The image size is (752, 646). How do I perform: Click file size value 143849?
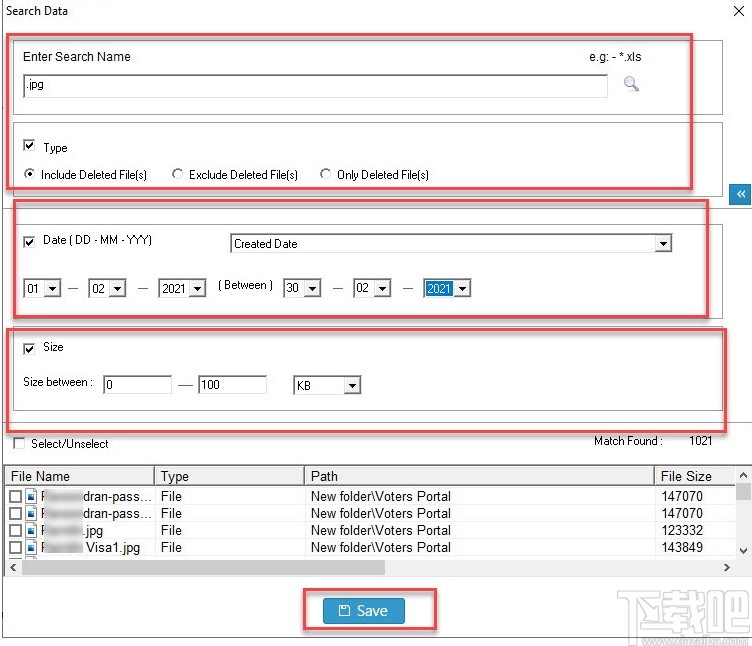(682, 547)
